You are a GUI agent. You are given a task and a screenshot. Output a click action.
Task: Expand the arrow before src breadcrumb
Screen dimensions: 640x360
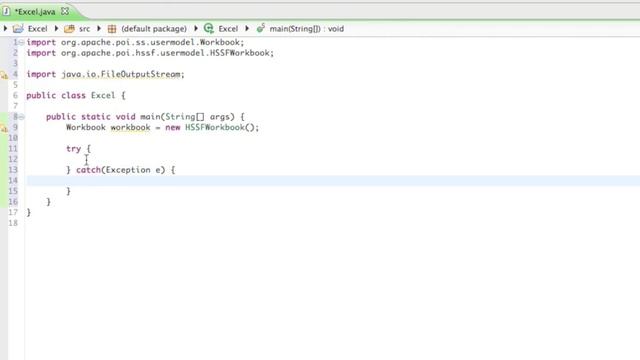pyautogui.click(x=56, y=28)
